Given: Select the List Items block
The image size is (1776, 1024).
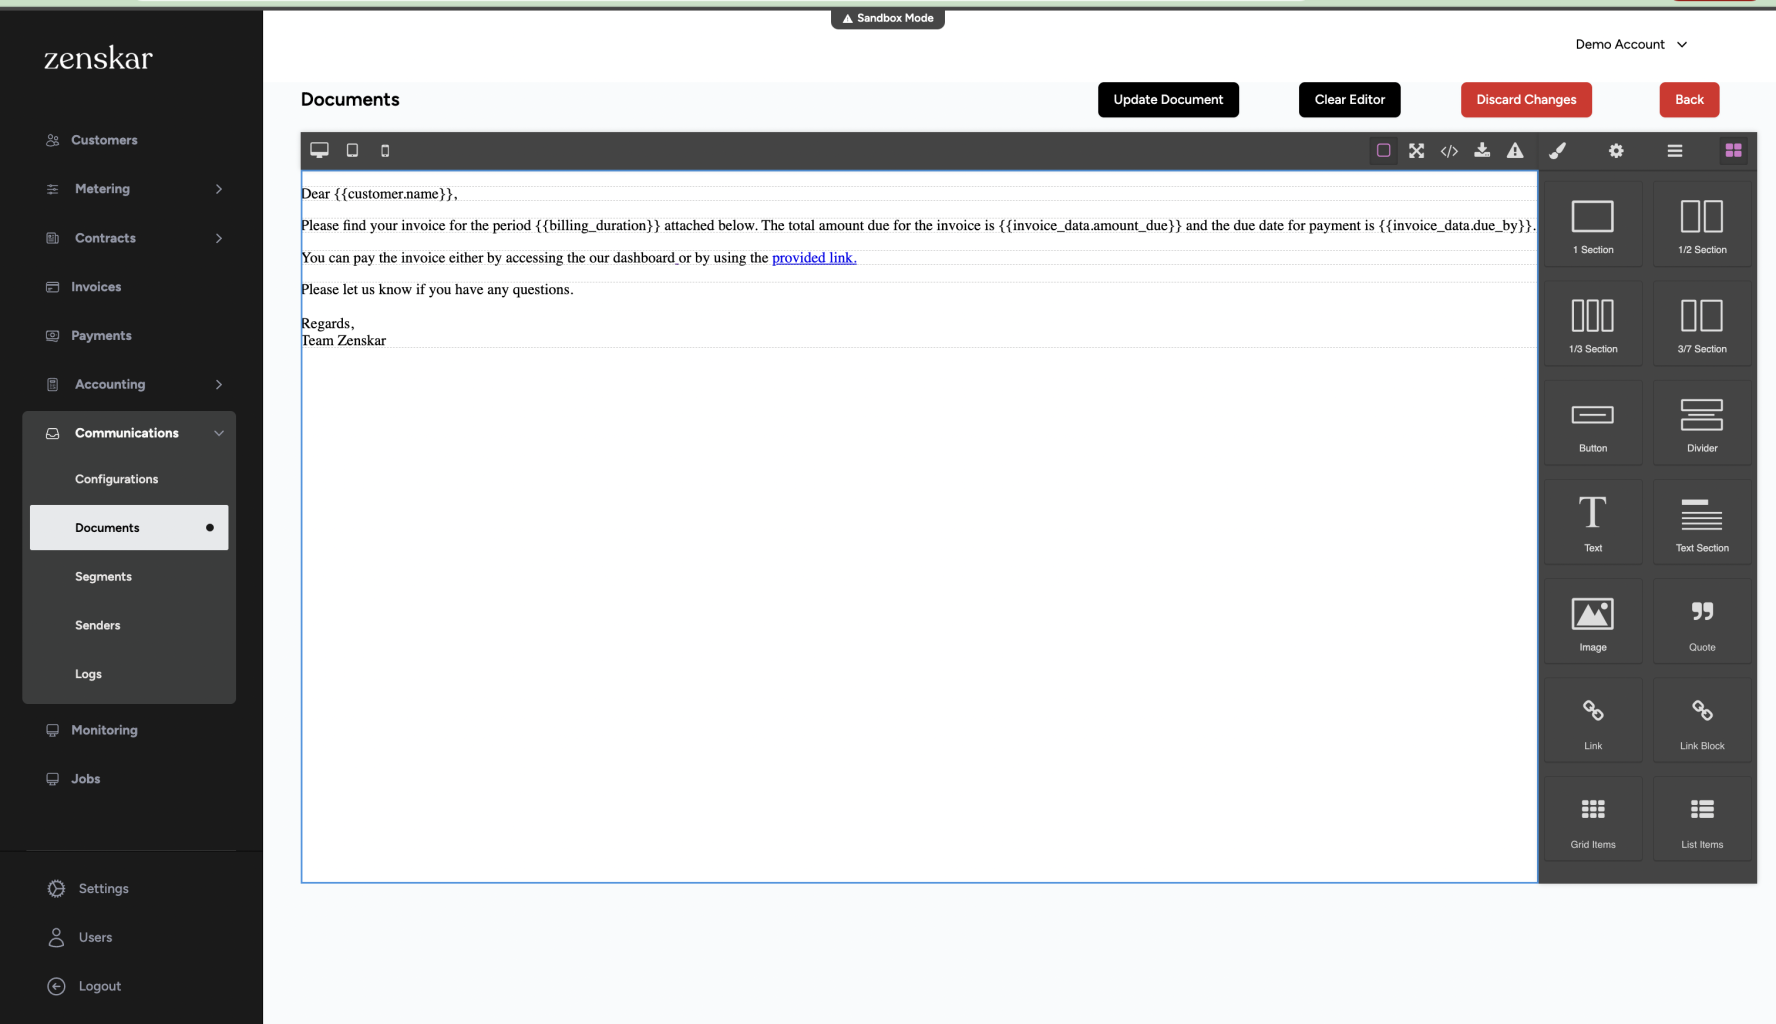Looking at the screenshot, I should coord(1702,819).
